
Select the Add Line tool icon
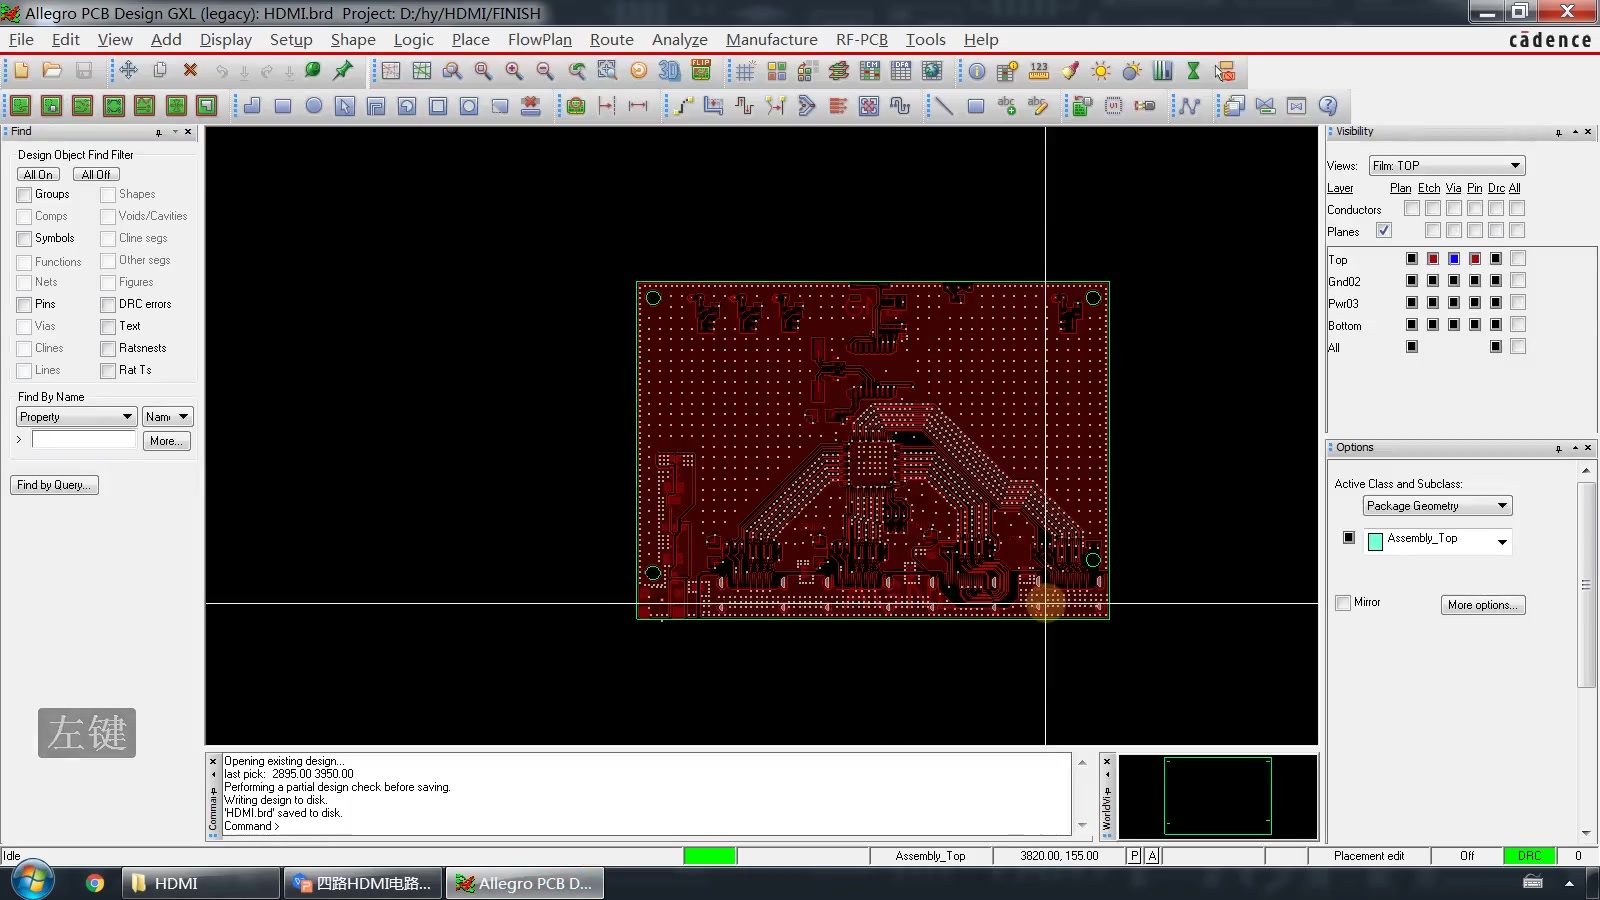point(944,105)
